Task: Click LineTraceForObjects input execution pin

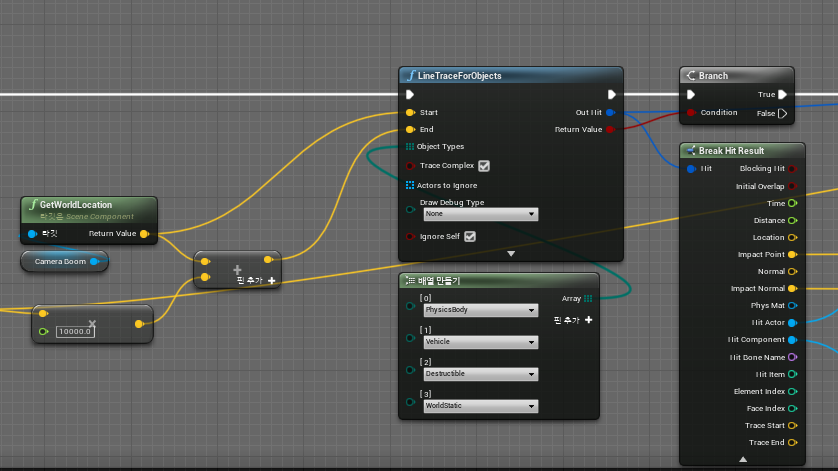Action: pyautogui.click(x=410, y=95)
